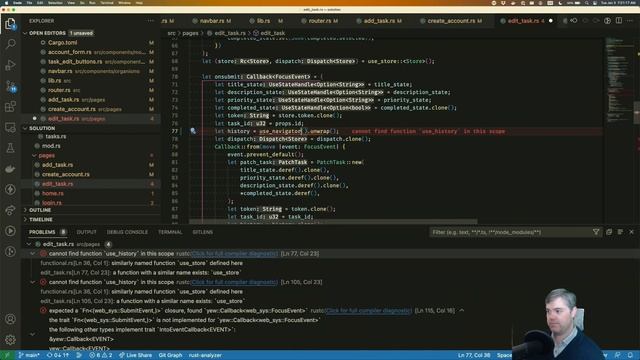The image size is (640, 360).
Task: Open Run and Debug view
Action: (10, 65)
